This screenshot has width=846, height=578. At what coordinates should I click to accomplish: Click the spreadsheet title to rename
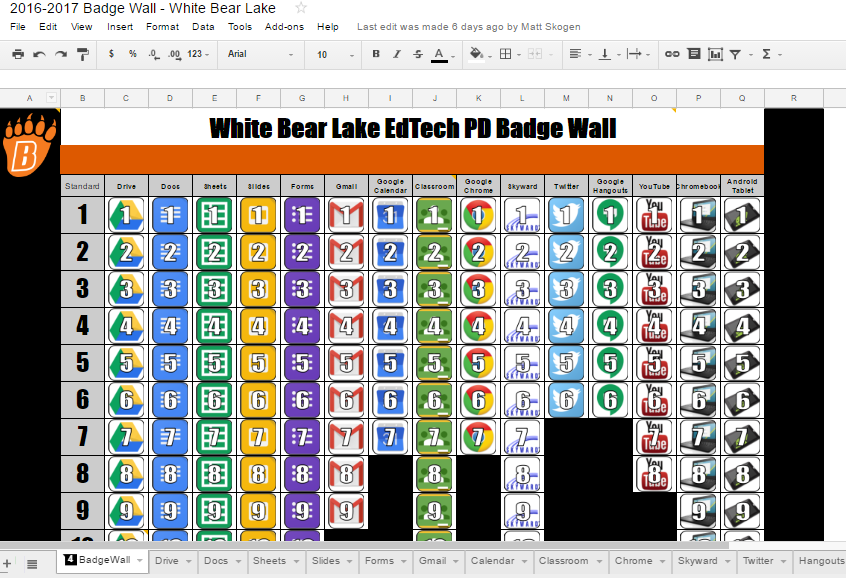(143, 8)
